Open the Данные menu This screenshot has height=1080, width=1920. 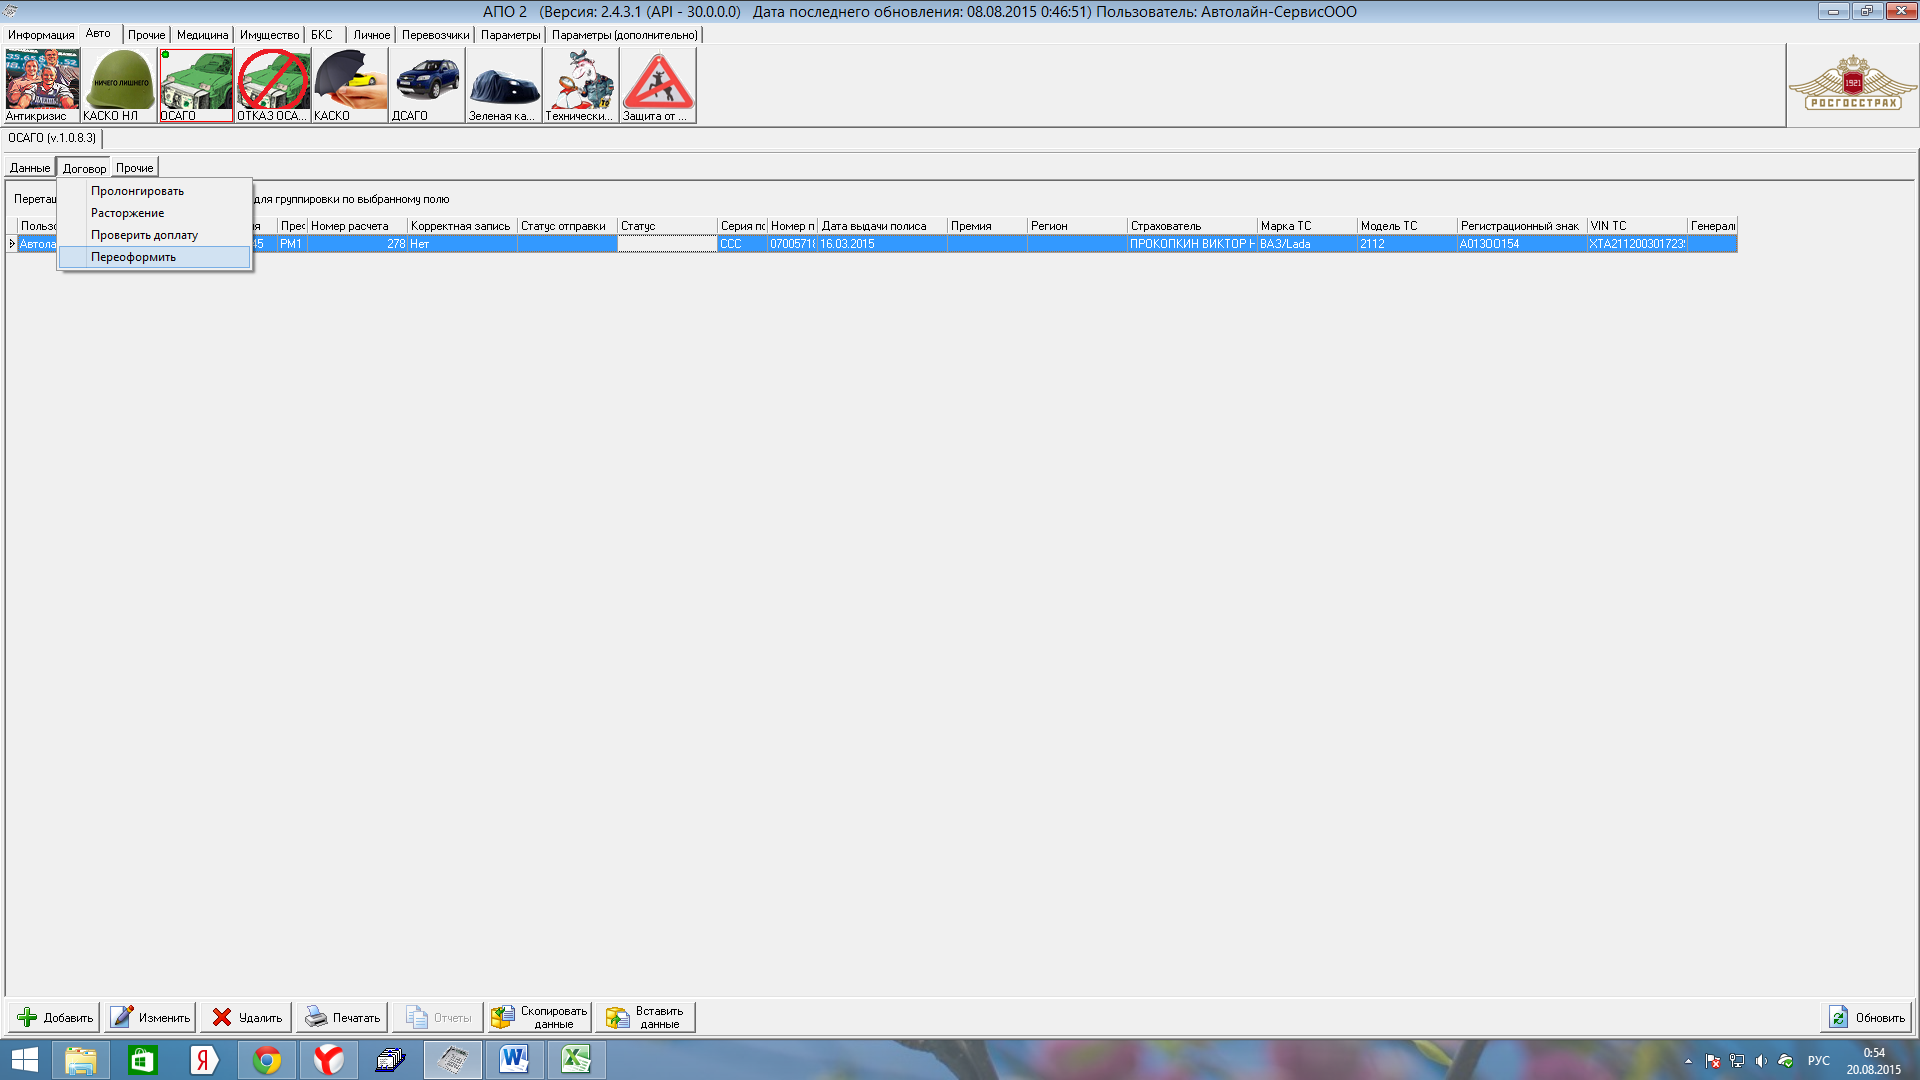tap(30, 168)
